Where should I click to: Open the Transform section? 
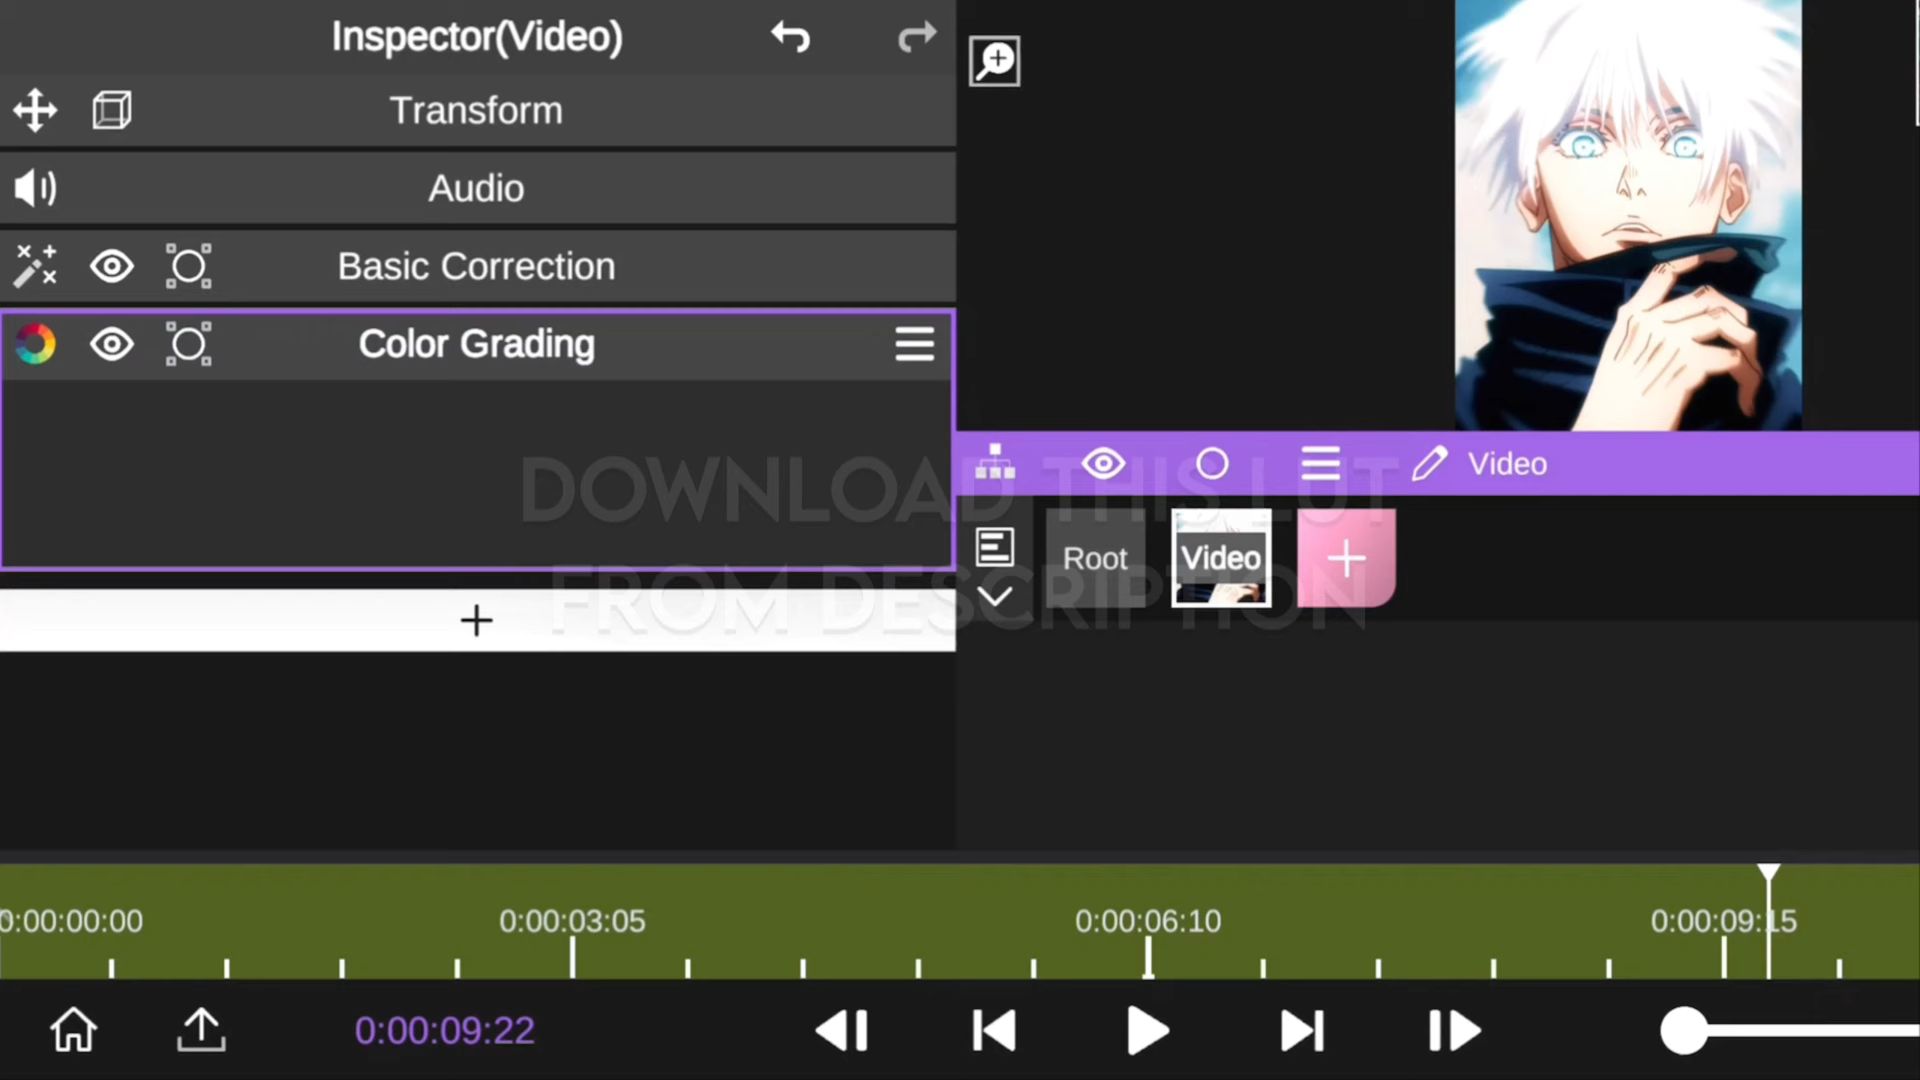pos(476,110)
